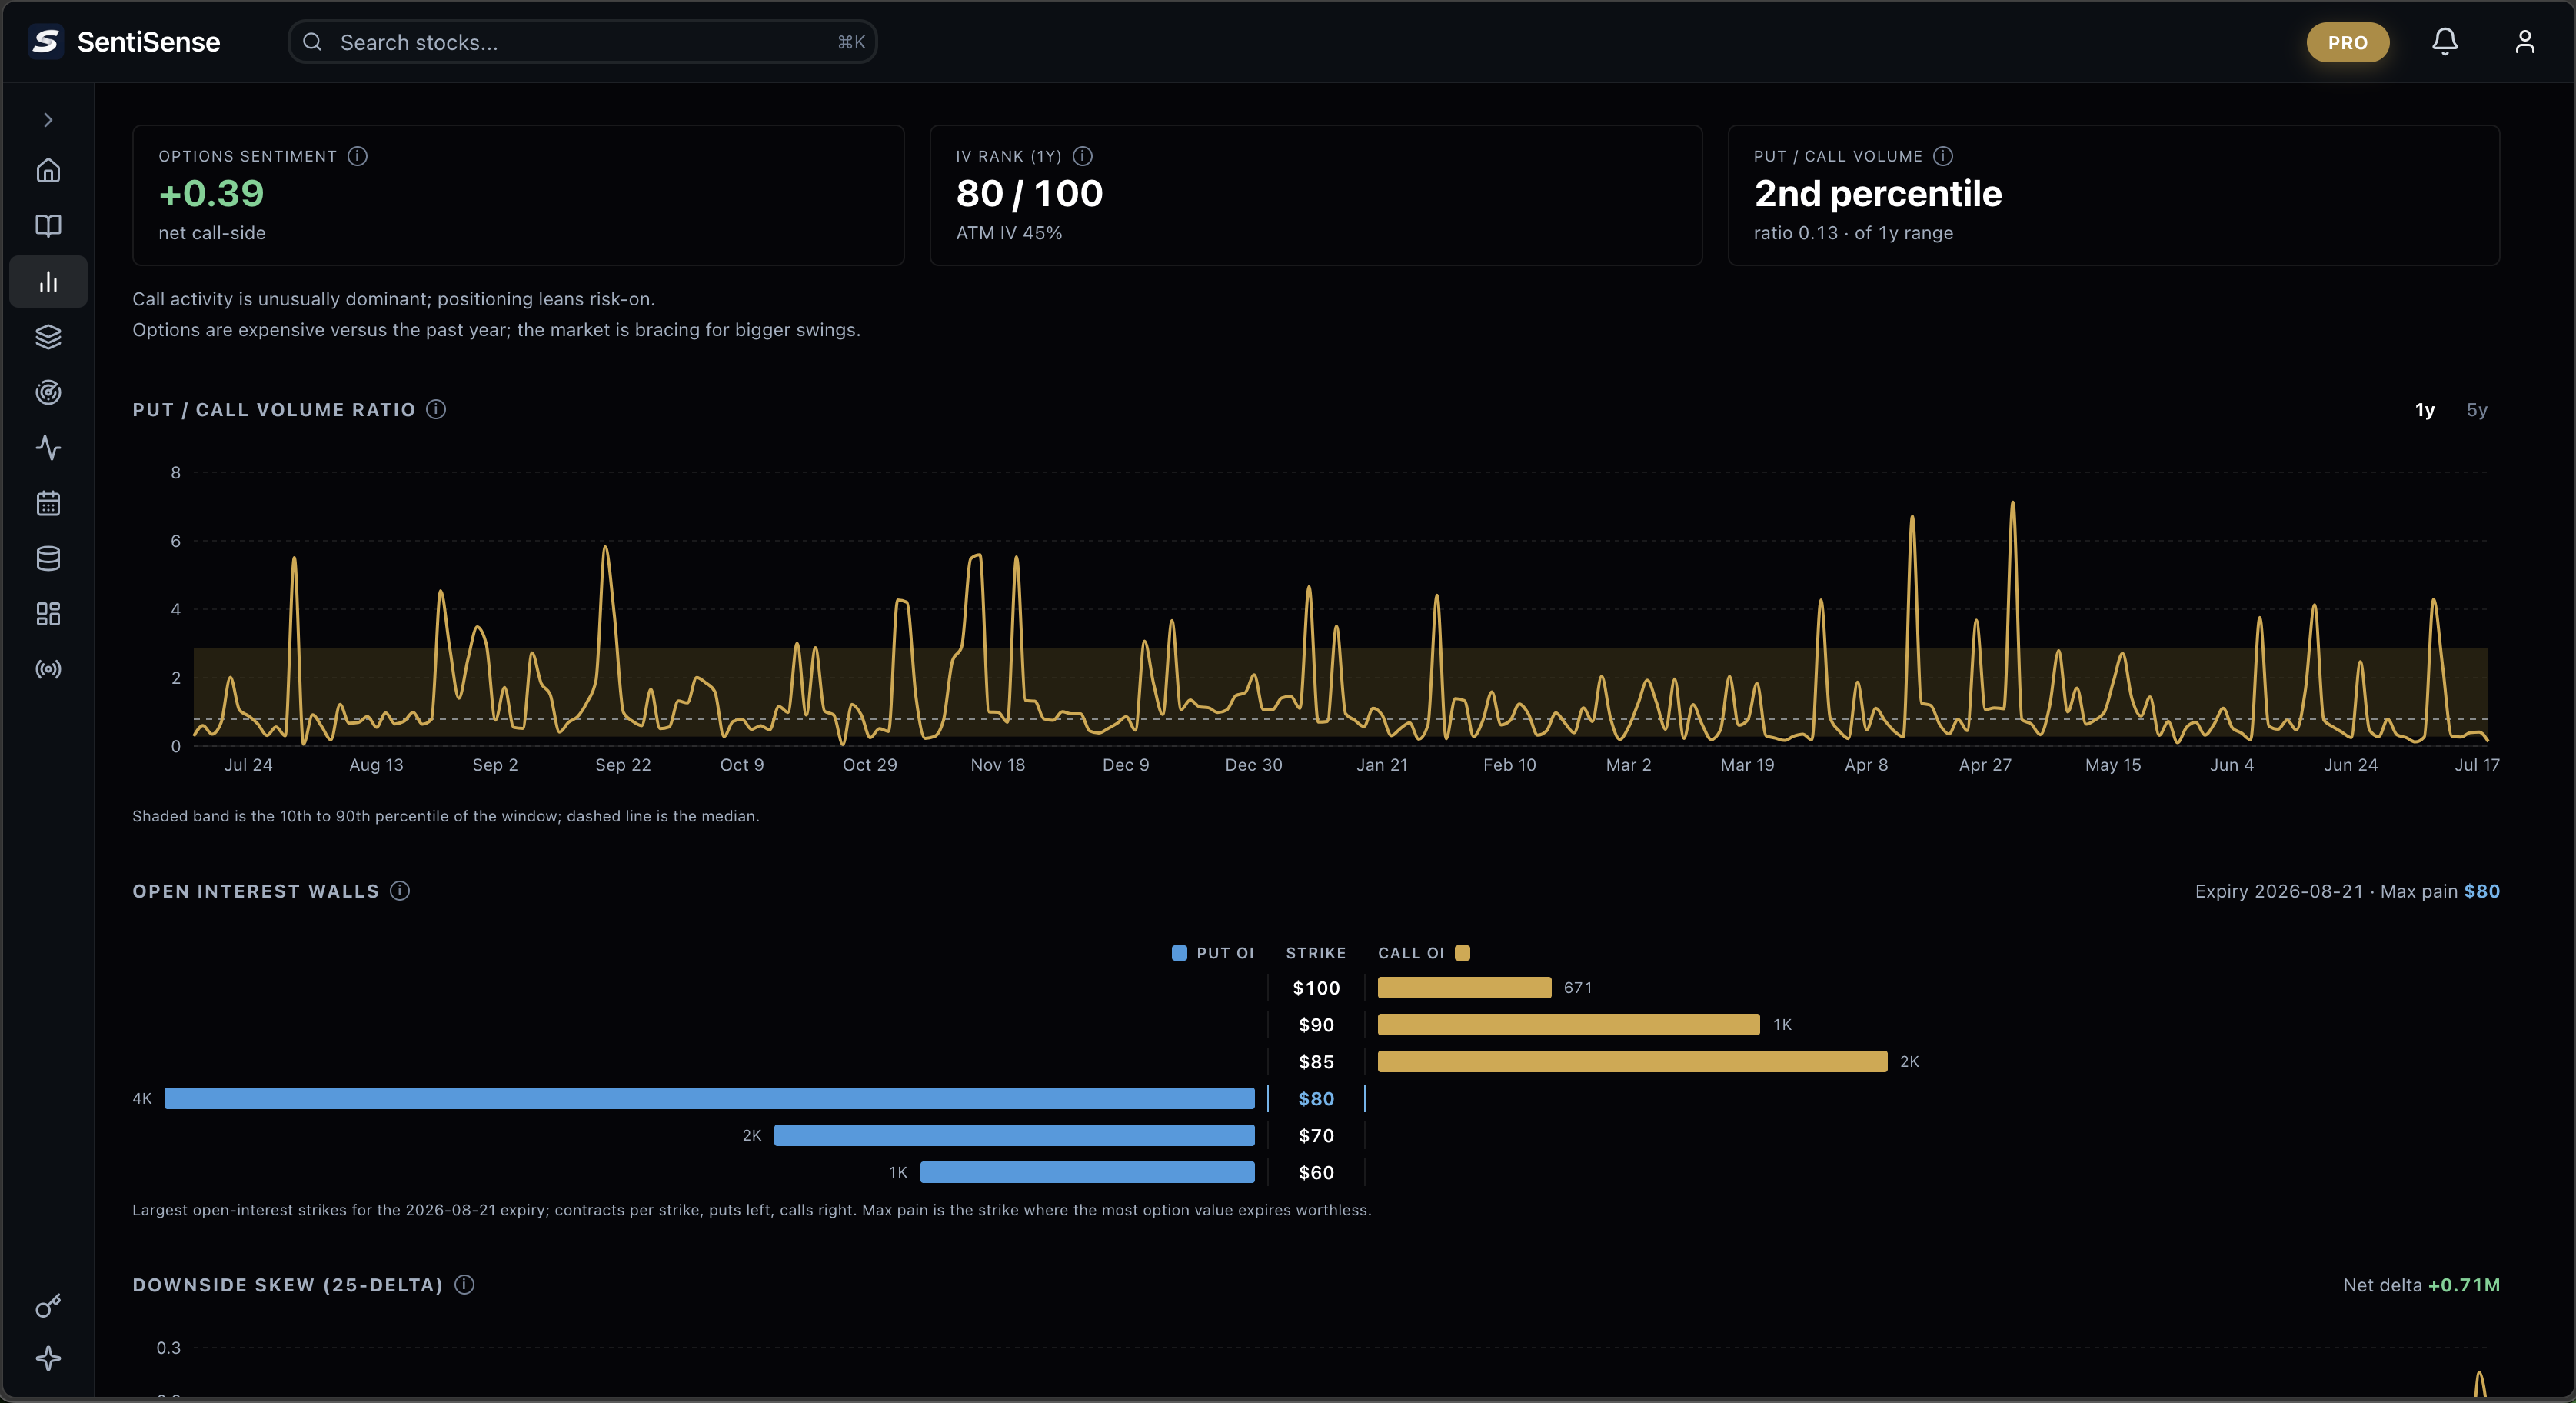The width and height of the screenshot is (2576, 1403).
Task: Open the open-book icon in sidebar
Action: (x=48, y=226)
